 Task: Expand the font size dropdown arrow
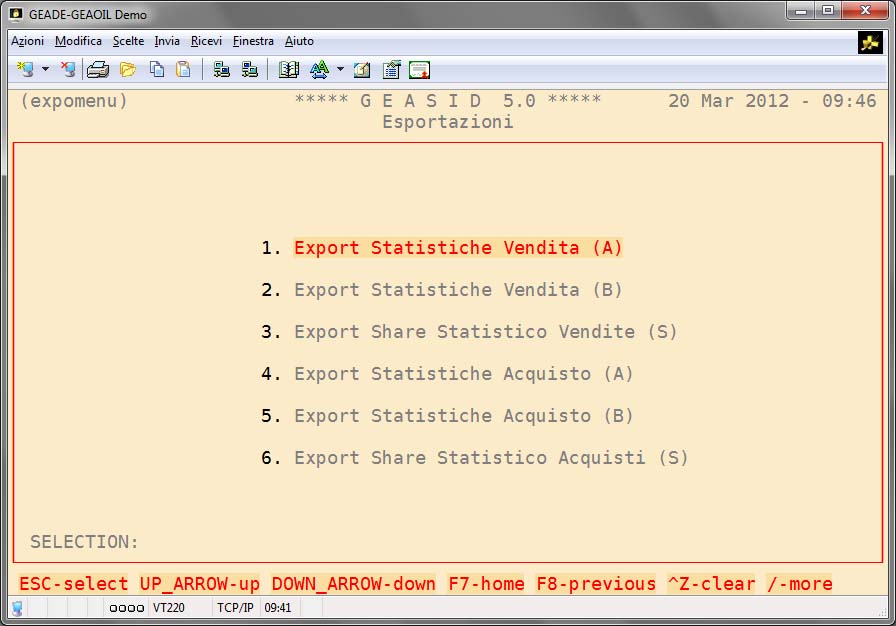[x=340, y=69]
